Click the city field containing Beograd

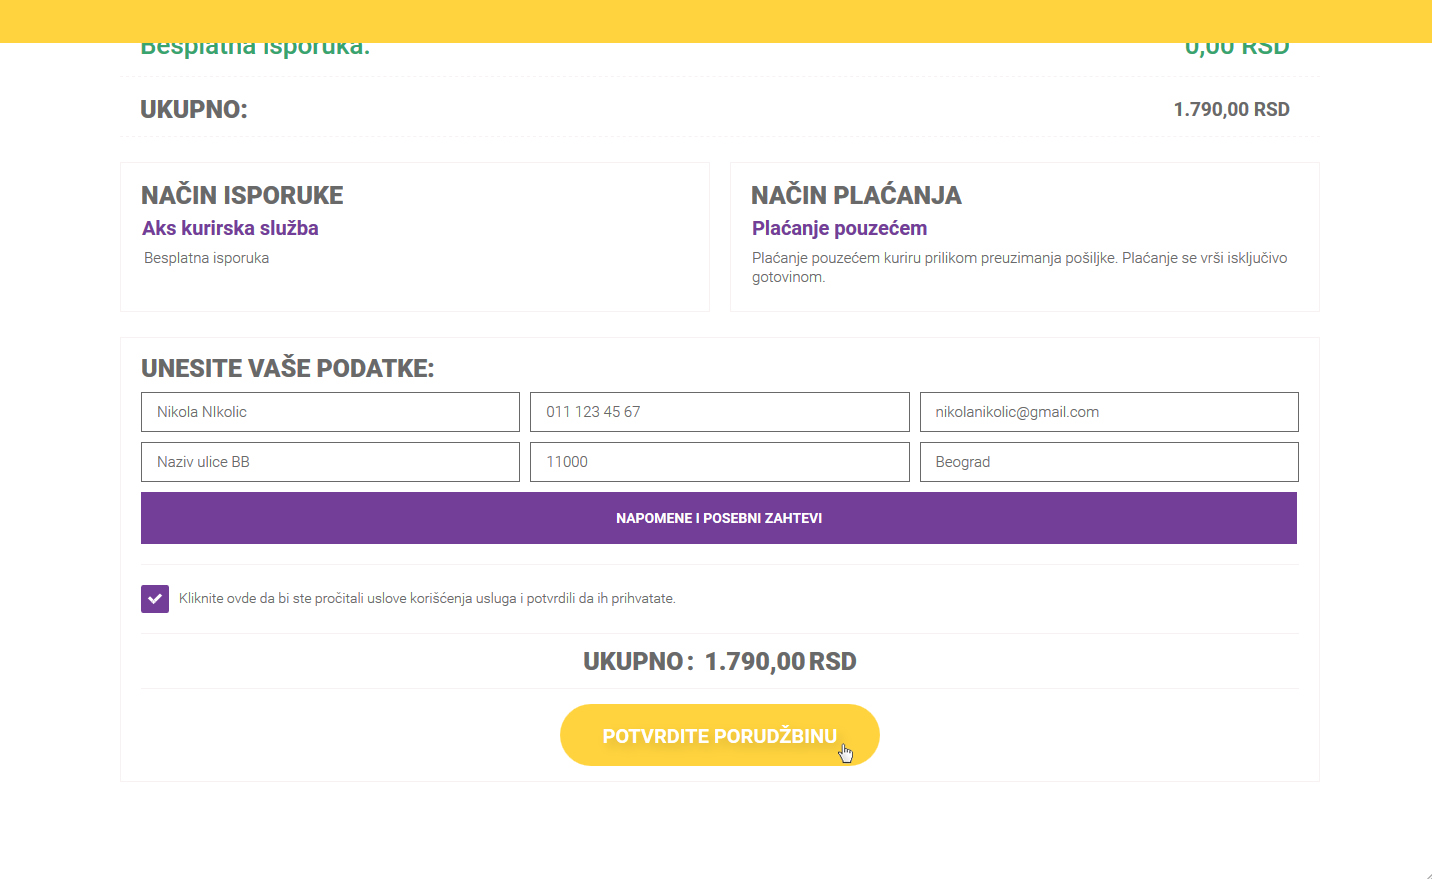point(1108,462)
